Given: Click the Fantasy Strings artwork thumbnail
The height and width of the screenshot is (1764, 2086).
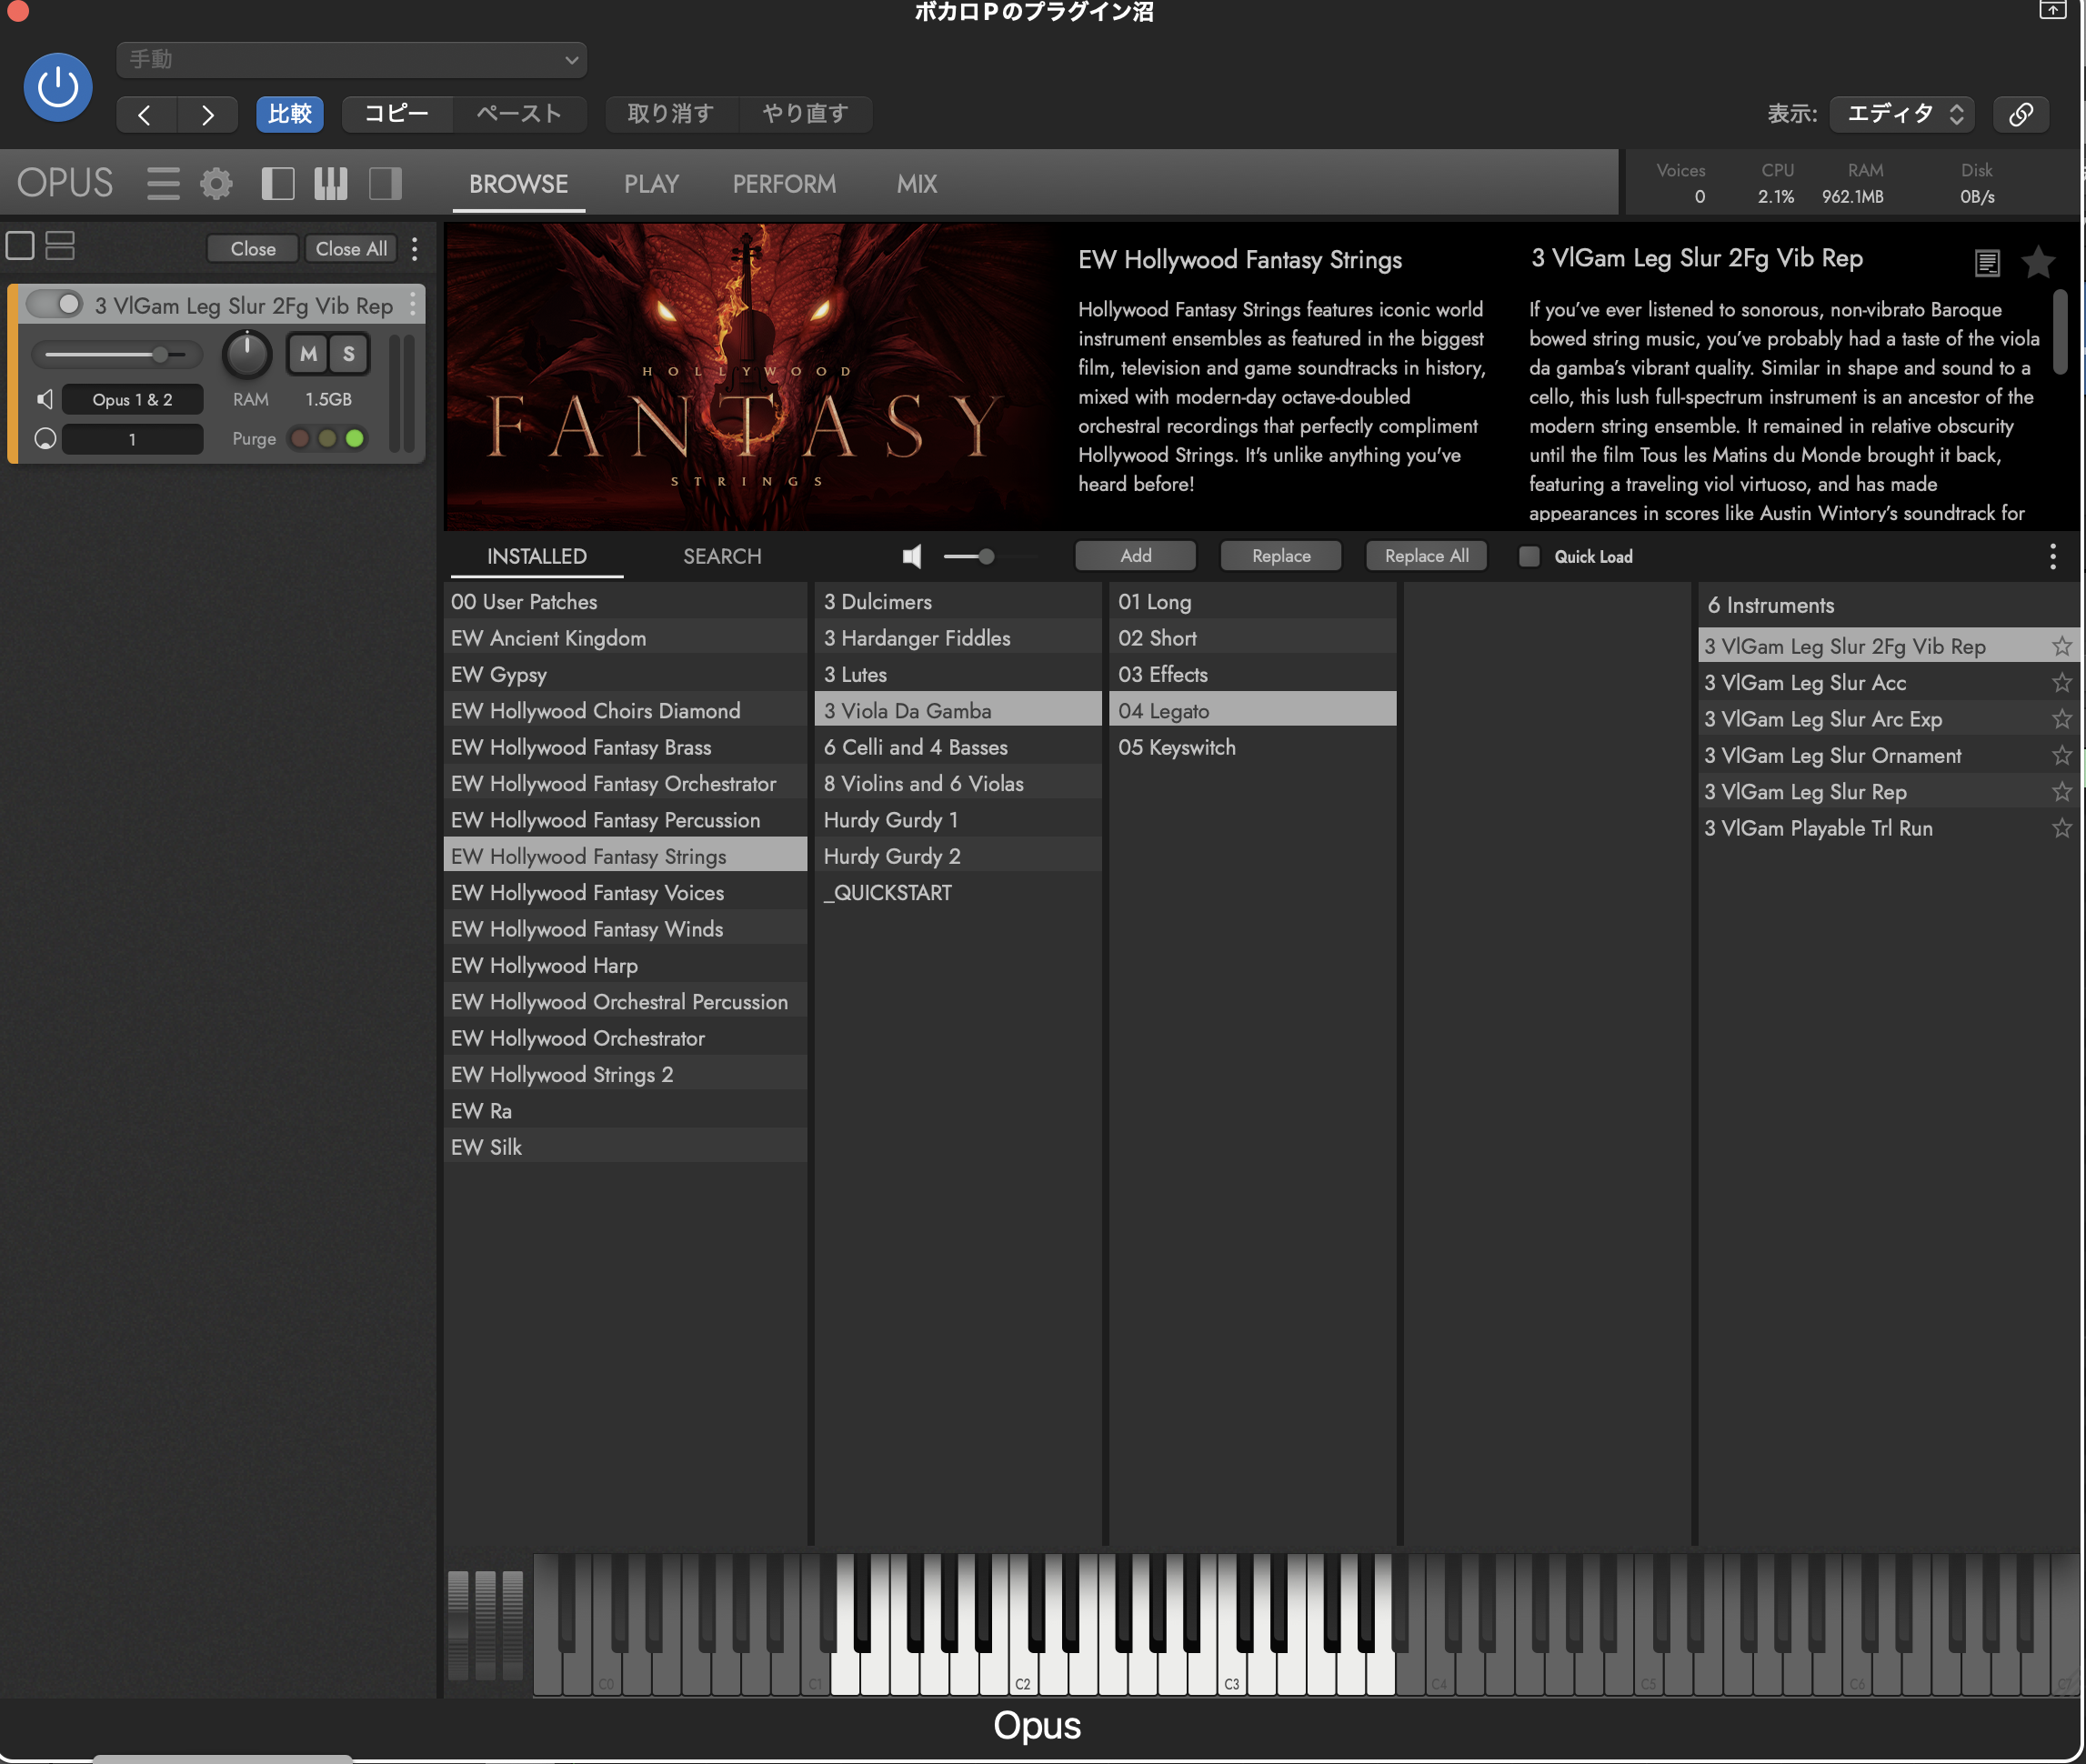Looking at the screenshot, I should pos(748,376).
